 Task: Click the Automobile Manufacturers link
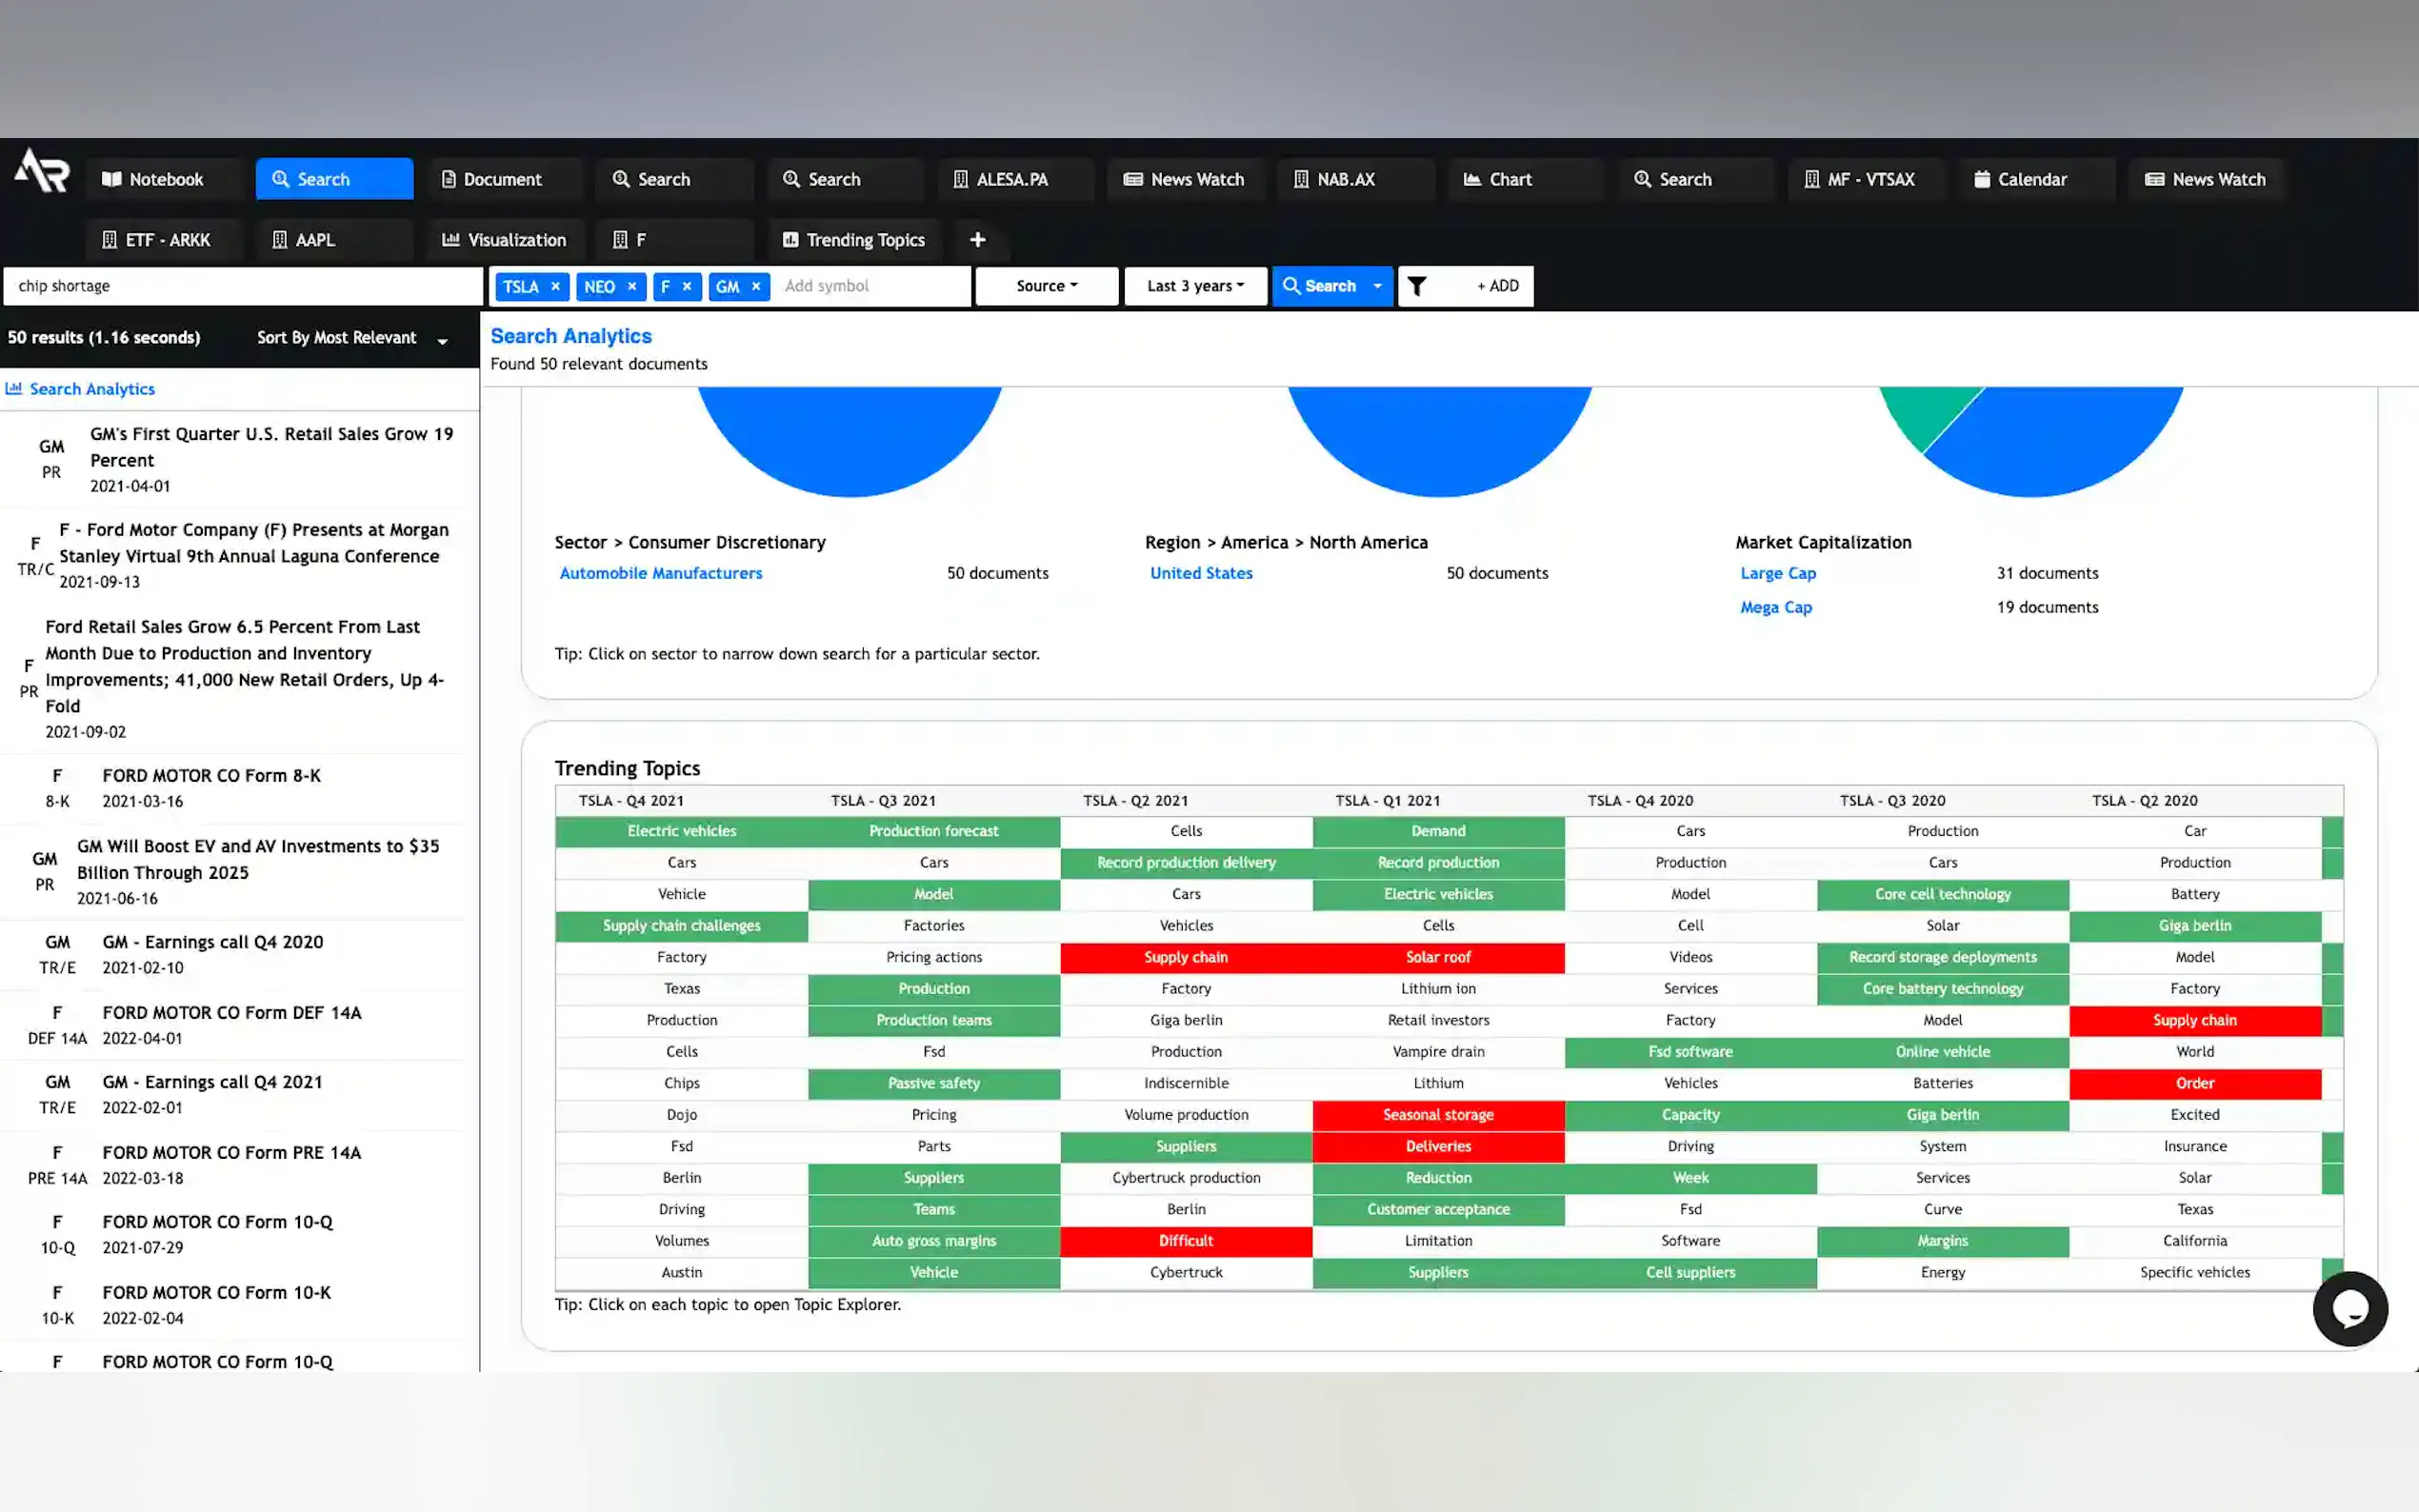tap(660, 573)
